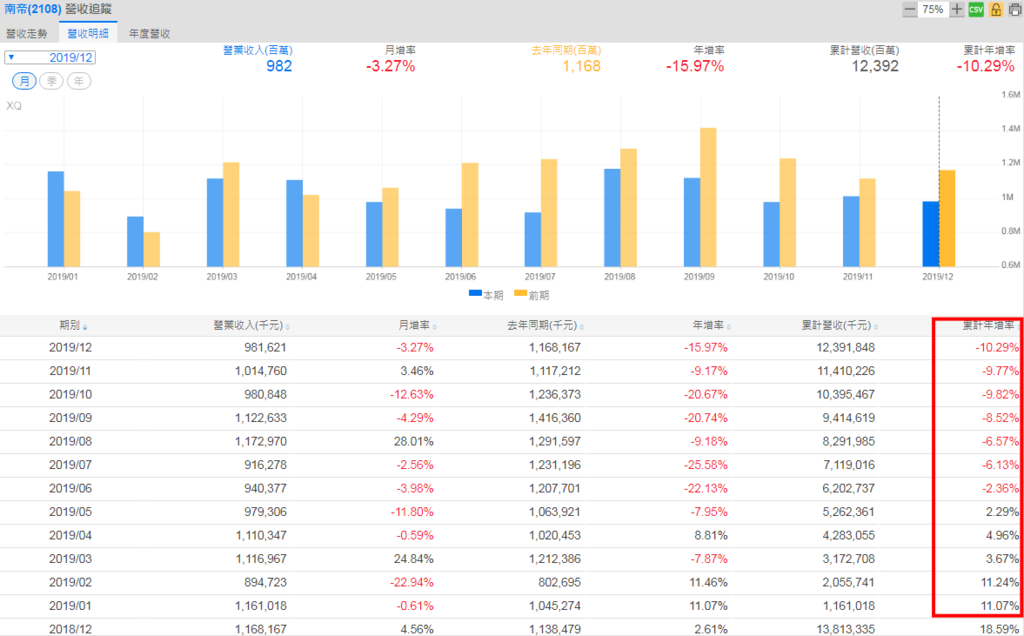The width and height of the screenshot is (1024, 636).
Task: Switch to the 年度營收 tab
Action: tap(150, 33)
